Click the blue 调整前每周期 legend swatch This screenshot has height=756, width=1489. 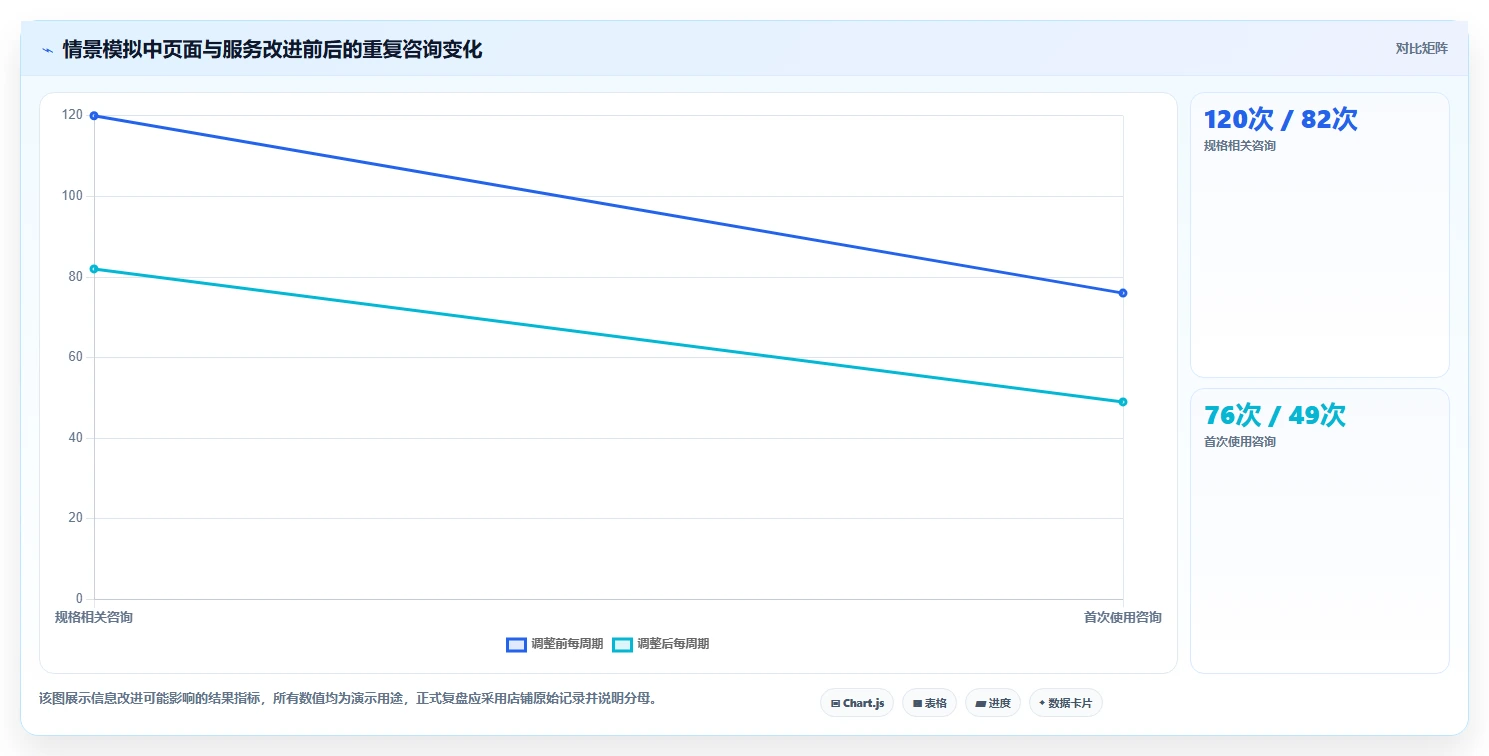point(516,644)
